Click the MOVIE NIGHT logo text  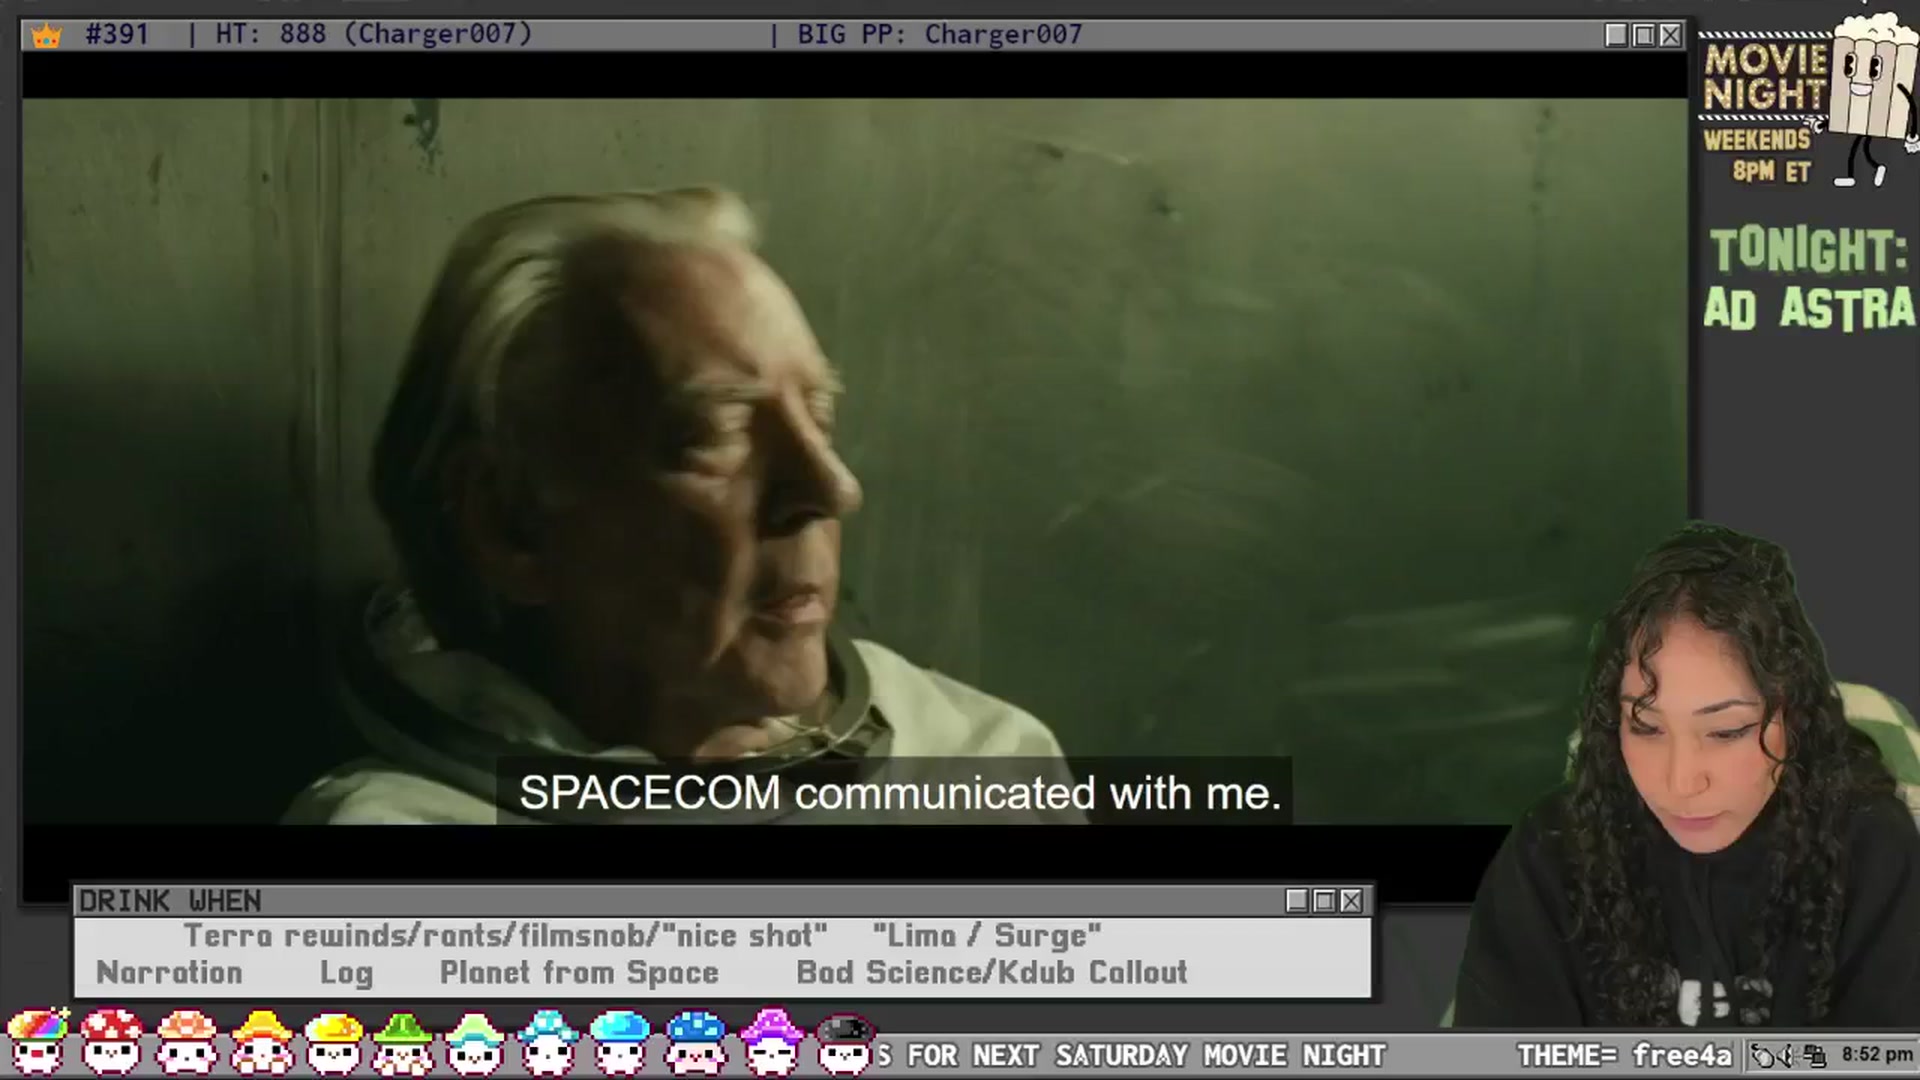click(x=1766, y=77)
